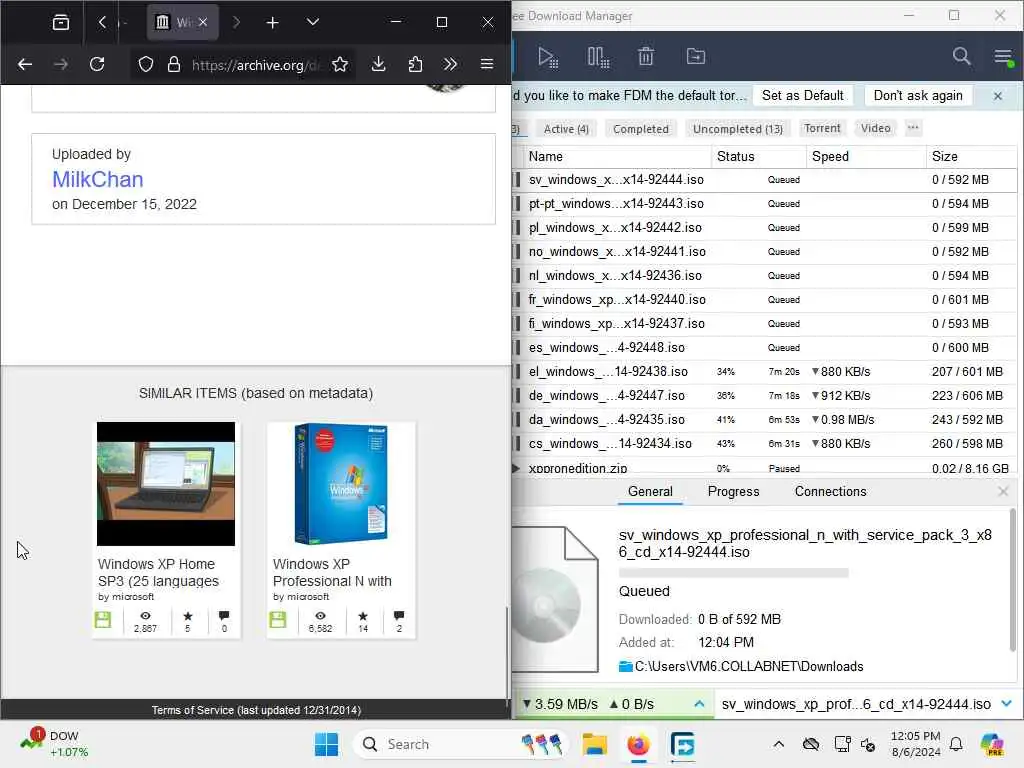Open the Firefox downloads panel
The width and height of the screenshot is (1024, 768).
tap(378, 64)
